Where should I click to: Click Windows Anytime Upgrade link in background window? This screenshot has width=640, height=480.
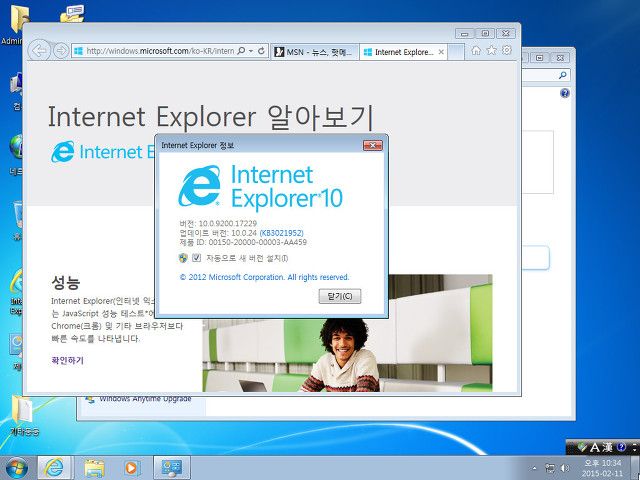pyautogui.click(x=145, y=399)
